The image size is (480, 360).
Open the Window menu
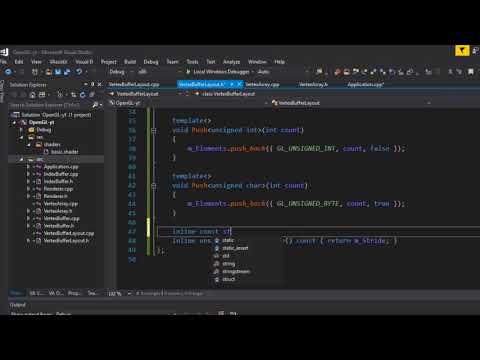(x=257, y=62)
